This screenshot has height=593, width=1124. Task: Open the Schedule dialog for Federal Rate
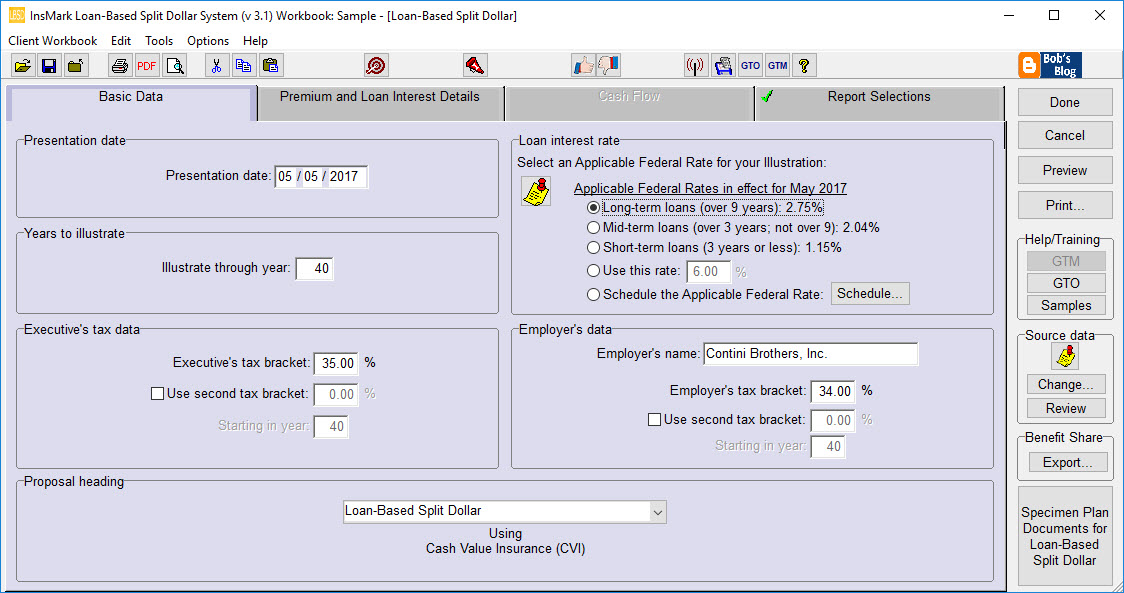(871, 293)
